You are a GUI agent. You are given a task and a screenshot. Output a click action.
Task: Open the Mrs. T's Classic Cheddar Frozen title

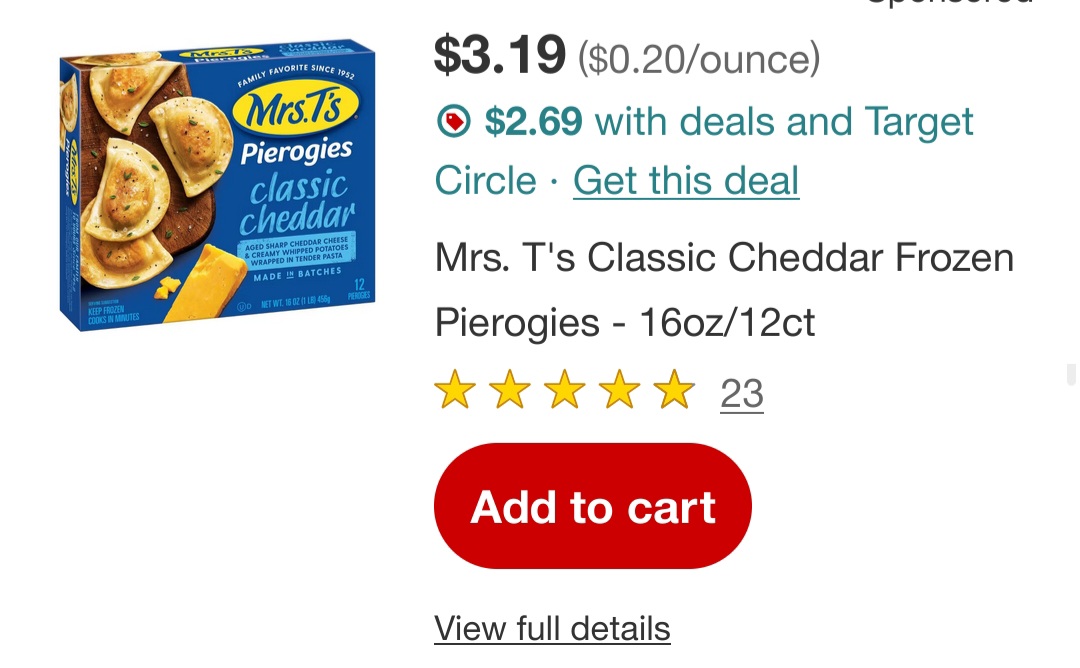(724, 258)
